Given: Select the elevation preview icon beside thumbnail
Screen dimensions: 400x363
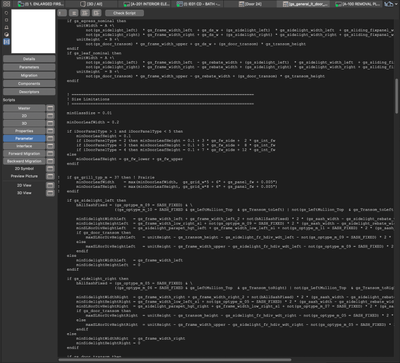Looking at the screenshot, I should [7, 27].
